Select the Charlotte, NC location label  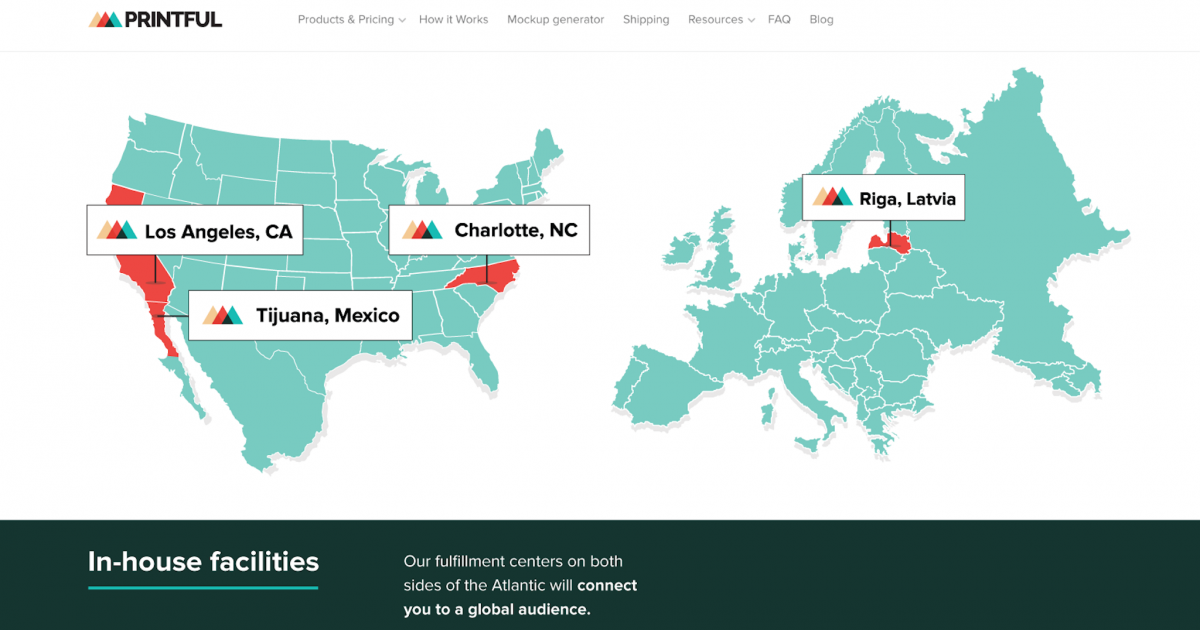(x=515, y=230)
